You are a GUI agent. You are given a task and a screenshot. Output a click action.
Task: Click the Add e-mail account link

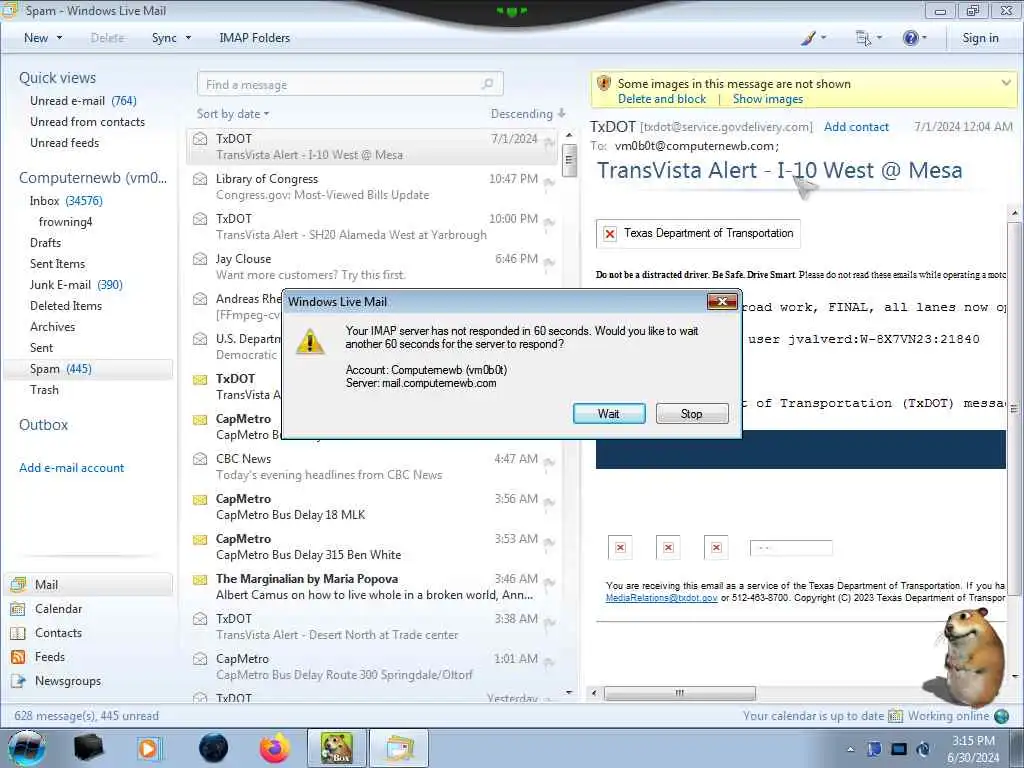(72, 468)
